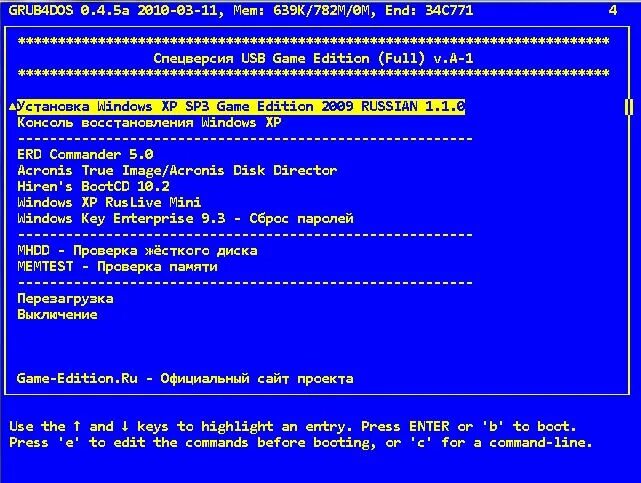
Task: Choose Windows Key Enterprise 9.3 password reset
Action: coord(185,218)
